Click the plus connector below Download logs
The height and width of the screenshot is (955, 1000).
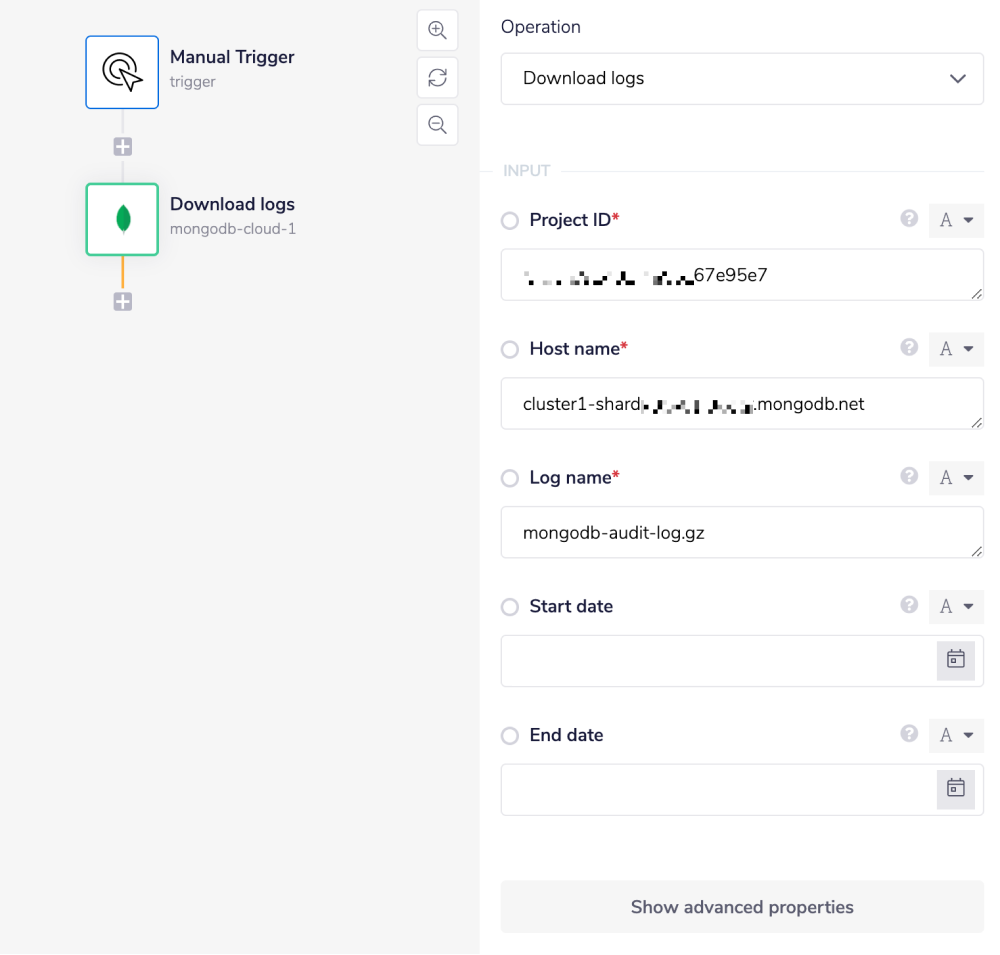coord(122,300)
